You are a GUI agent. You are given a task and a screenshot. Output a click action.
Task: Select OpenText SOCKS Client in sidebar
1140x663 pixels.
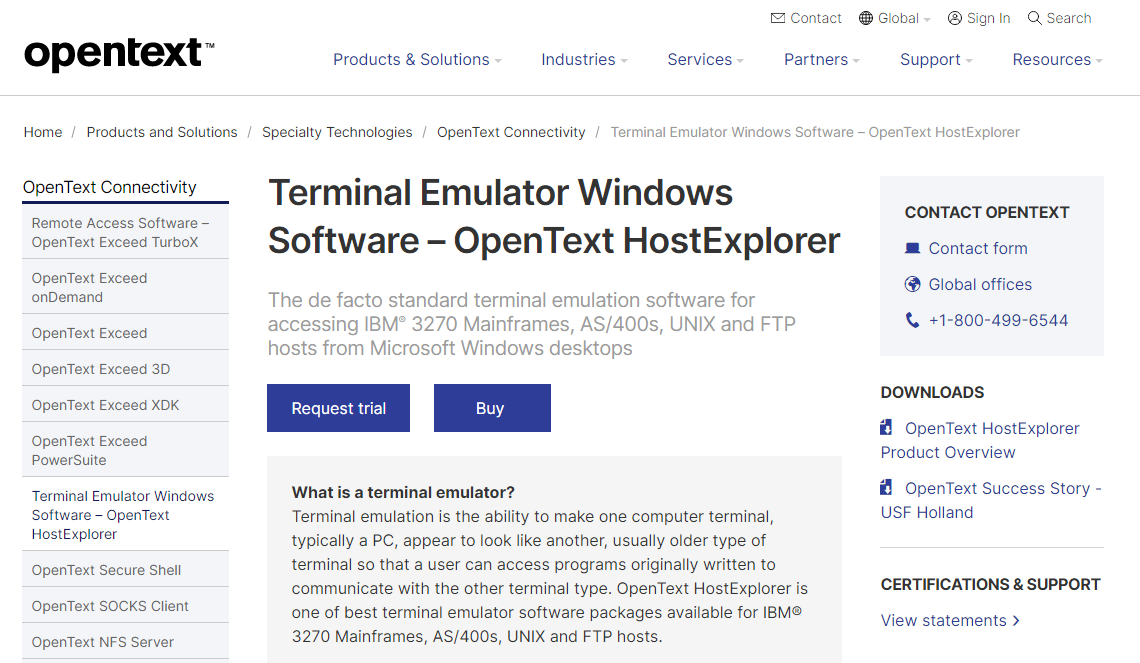pos(125,606)
